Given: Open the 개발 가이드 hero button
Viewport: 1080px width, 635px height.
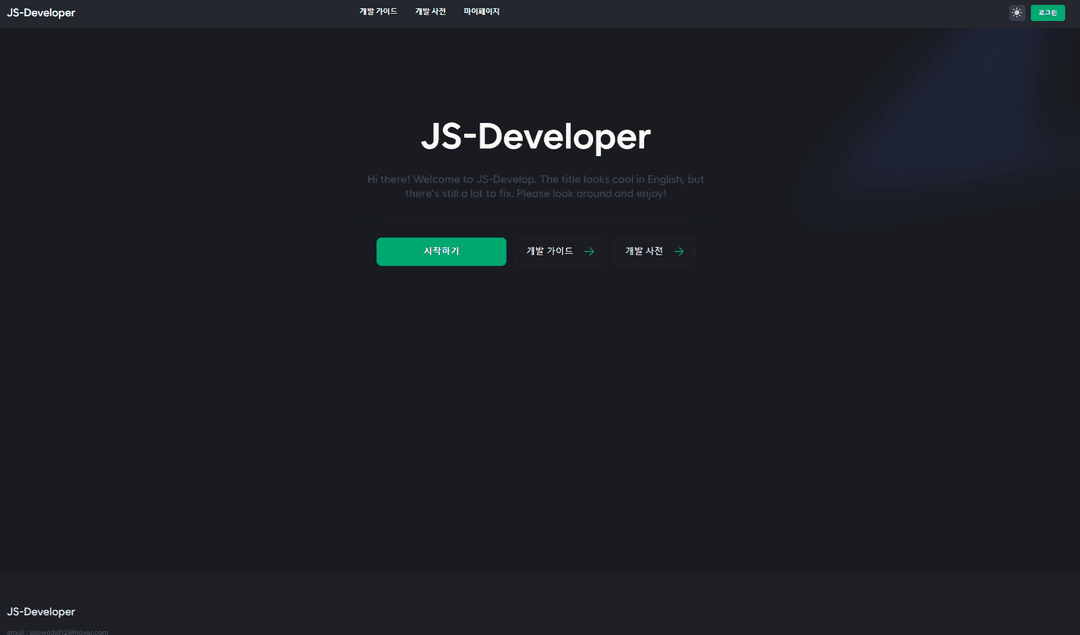Looking at the screenshot, I should pyautogui.click(x=559, y=251).
